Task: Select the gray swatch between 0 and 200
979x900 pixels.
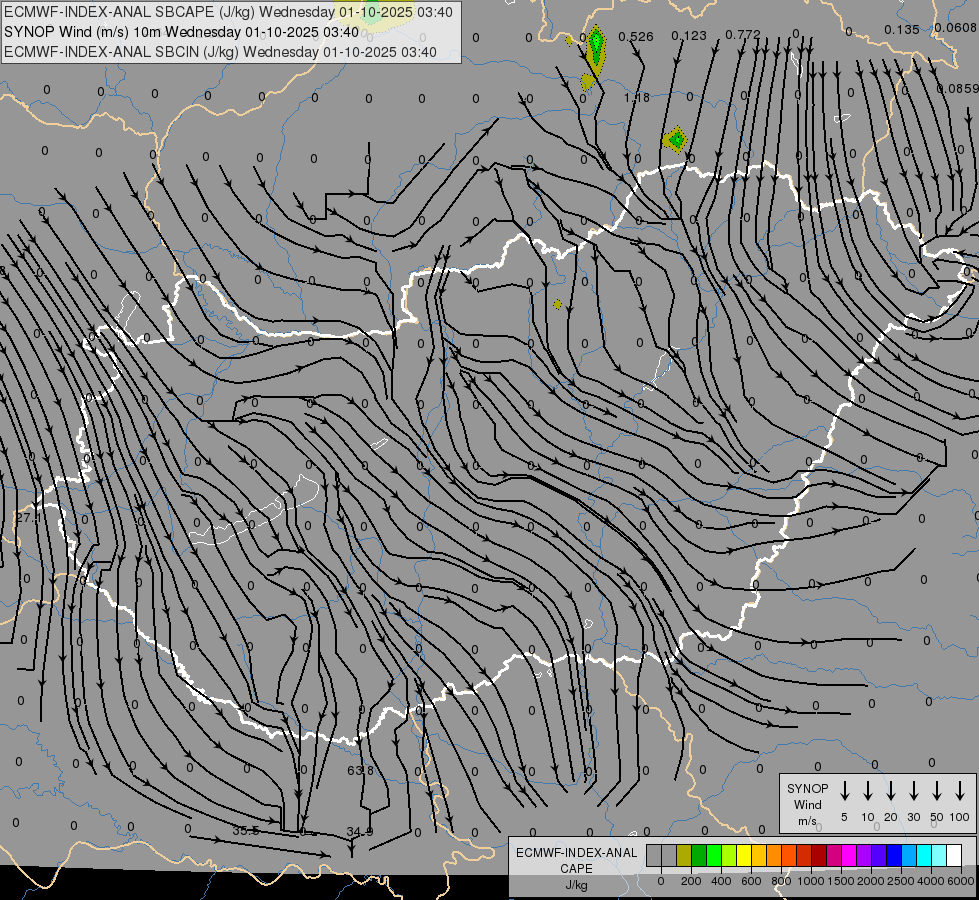Action: [669, 855]
